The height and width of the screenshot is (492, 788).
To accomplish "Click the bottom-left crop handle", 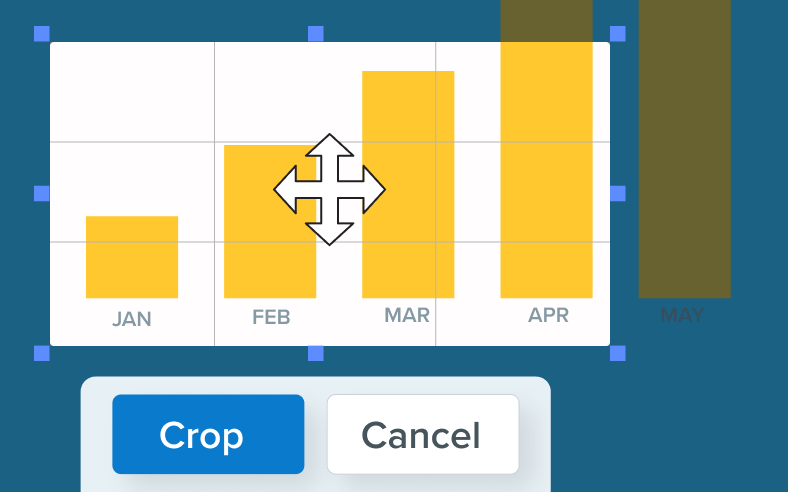I will (x=42, y=353).
